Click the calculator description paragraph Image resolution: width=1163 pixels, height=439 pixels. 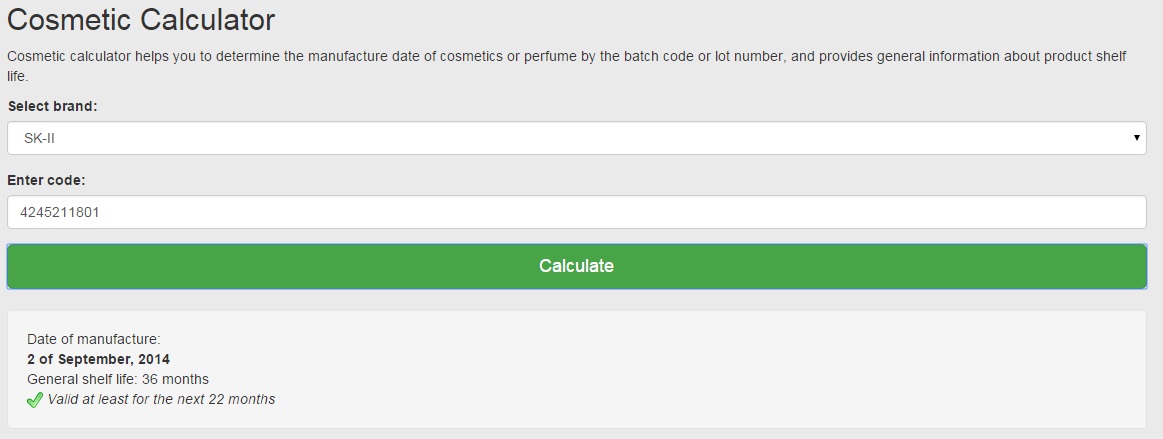coord(566,57)
